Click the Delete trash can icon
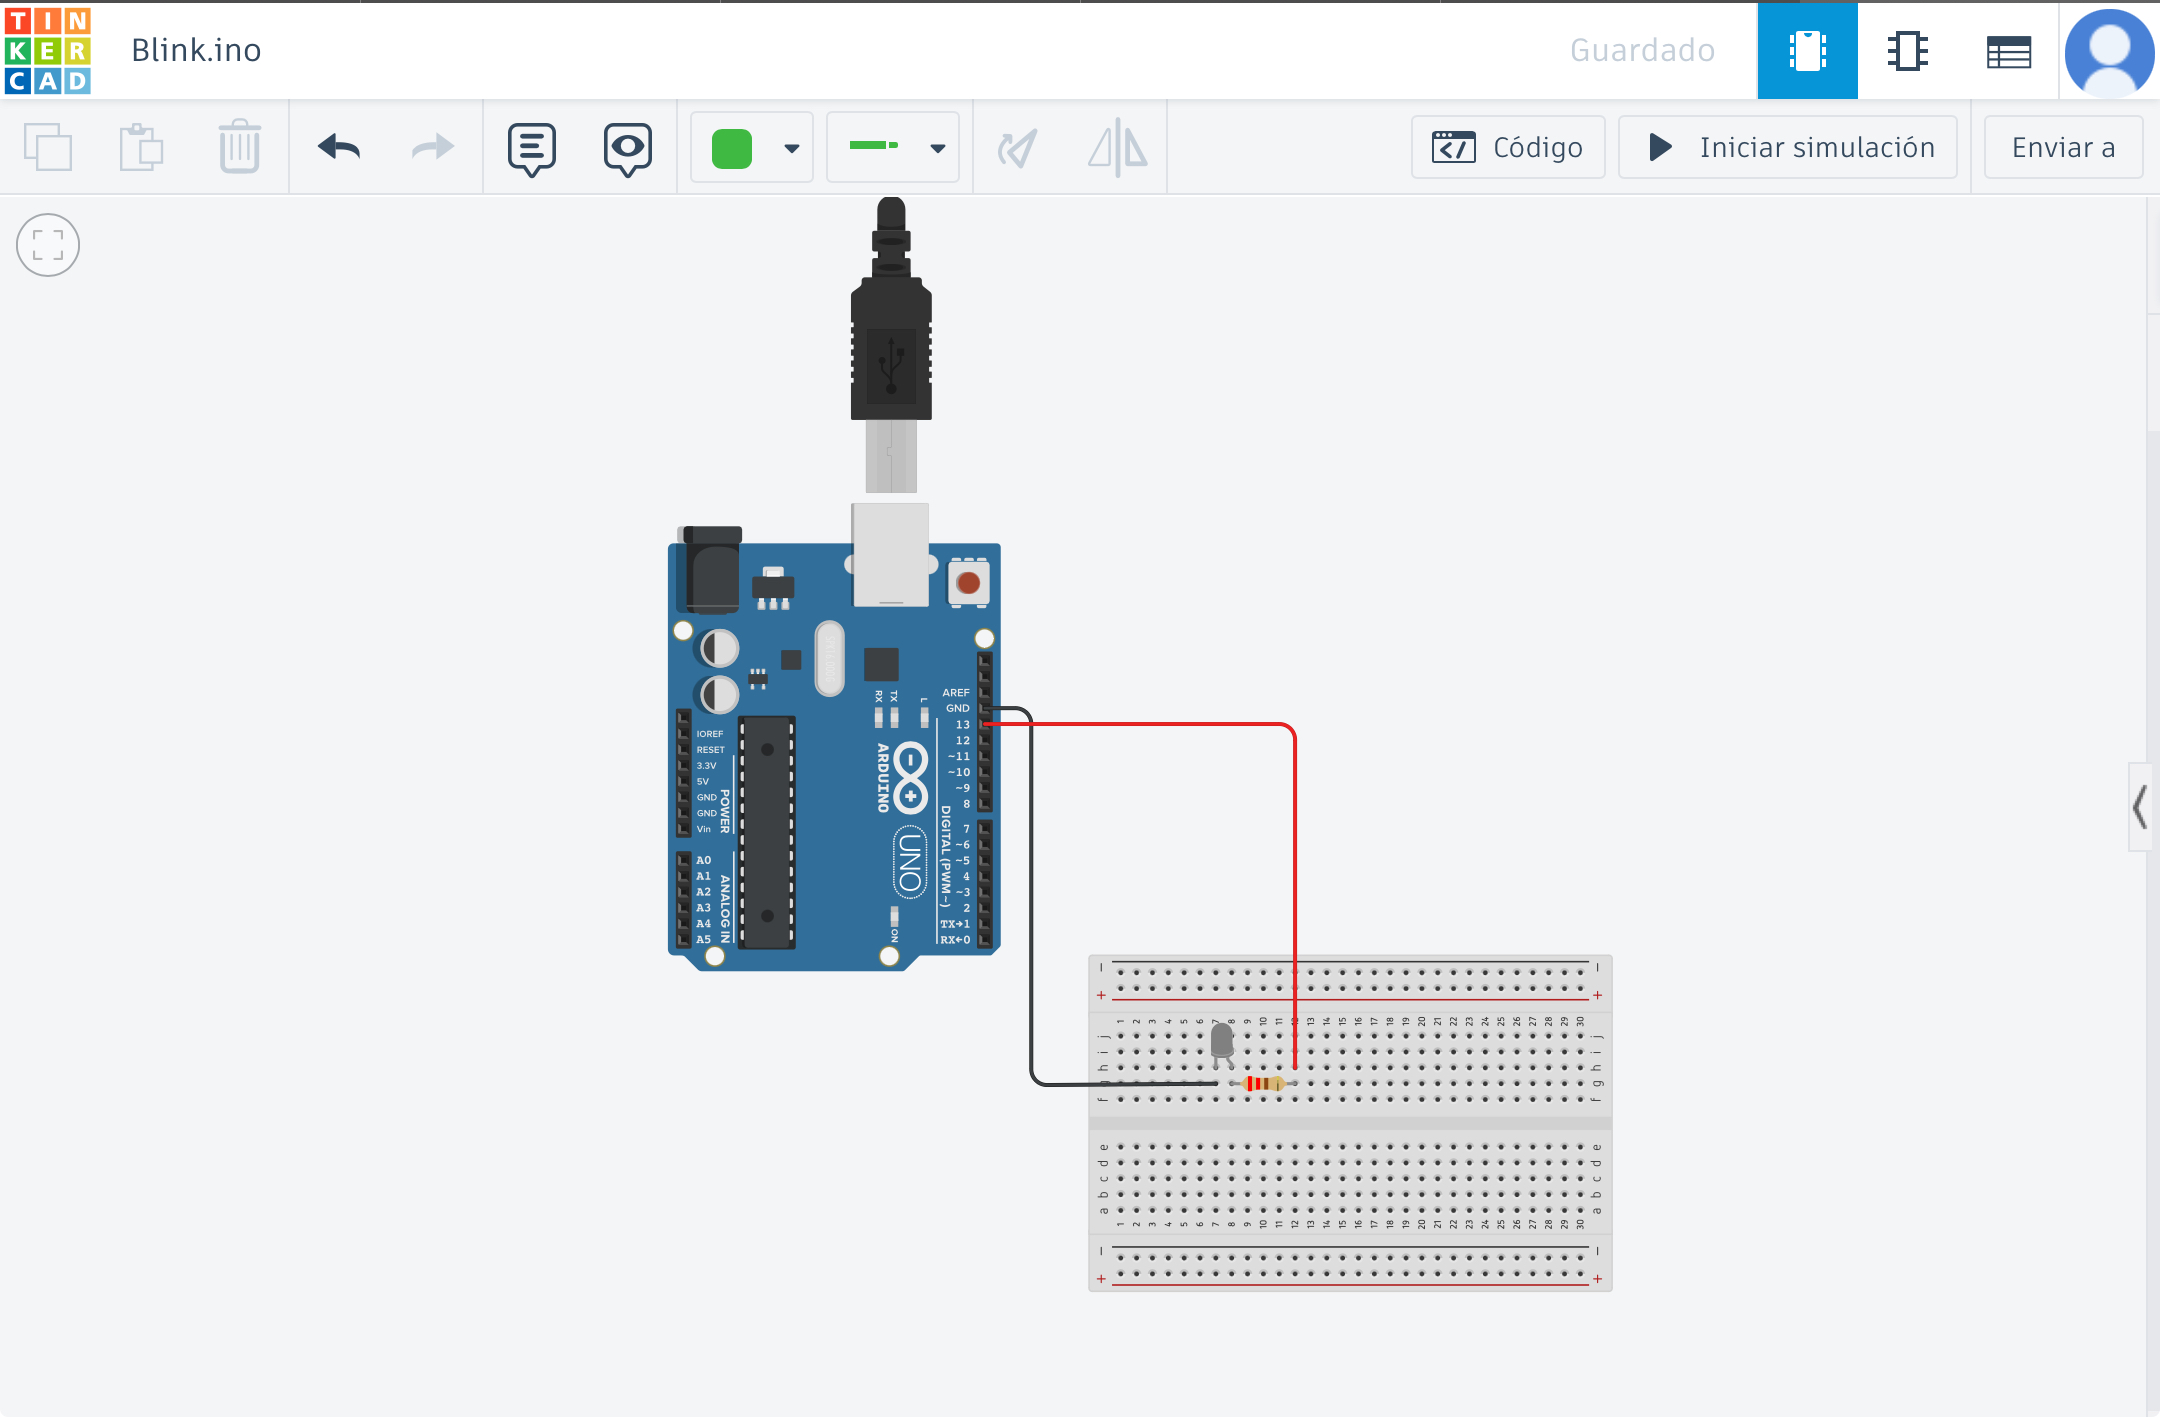This screenshot has height=1417, width=2160. pyautogui.click(x=239, y=147)
